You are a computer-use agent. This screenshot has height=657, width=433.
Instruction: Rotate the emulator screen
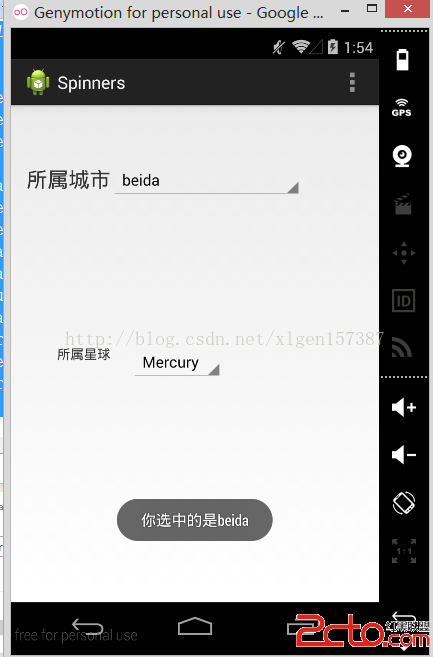pyautogui.click(x=404, y=503)
